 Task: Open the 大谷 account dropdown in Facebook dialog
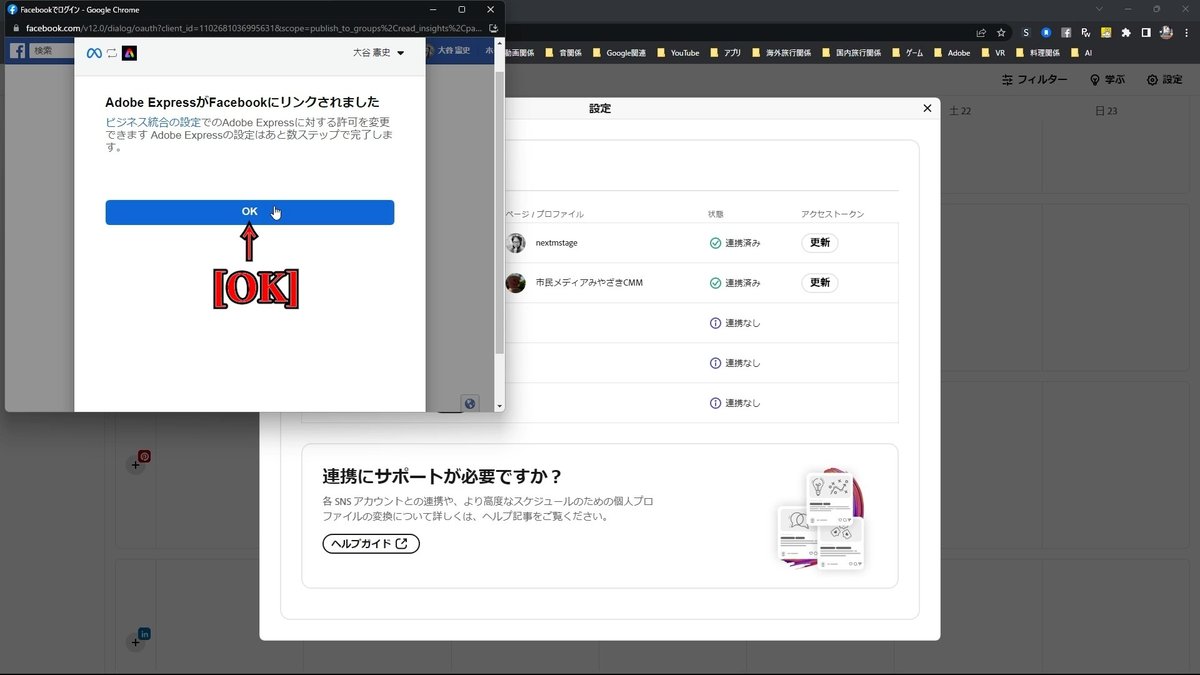(x=379, y=53)
